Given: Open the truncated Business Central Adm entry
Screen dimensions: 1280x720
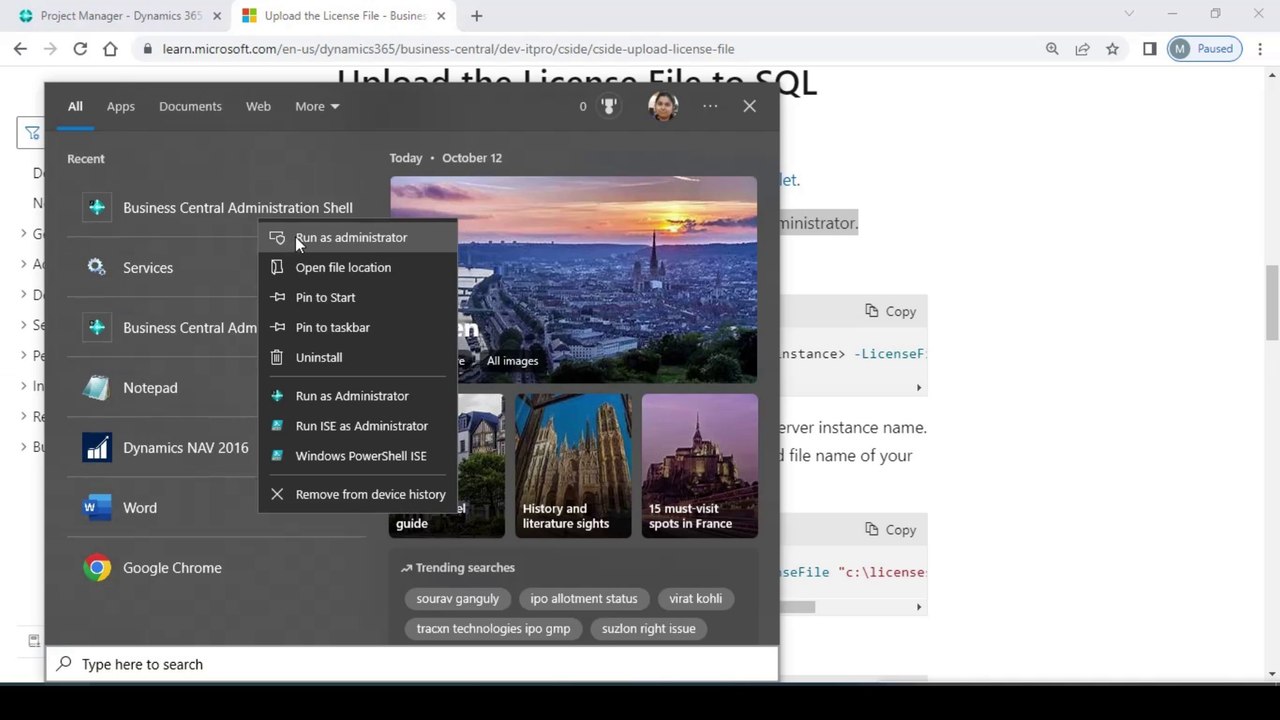Looking at the screenshot, I should pyautogui.click(x=162, y=328).
